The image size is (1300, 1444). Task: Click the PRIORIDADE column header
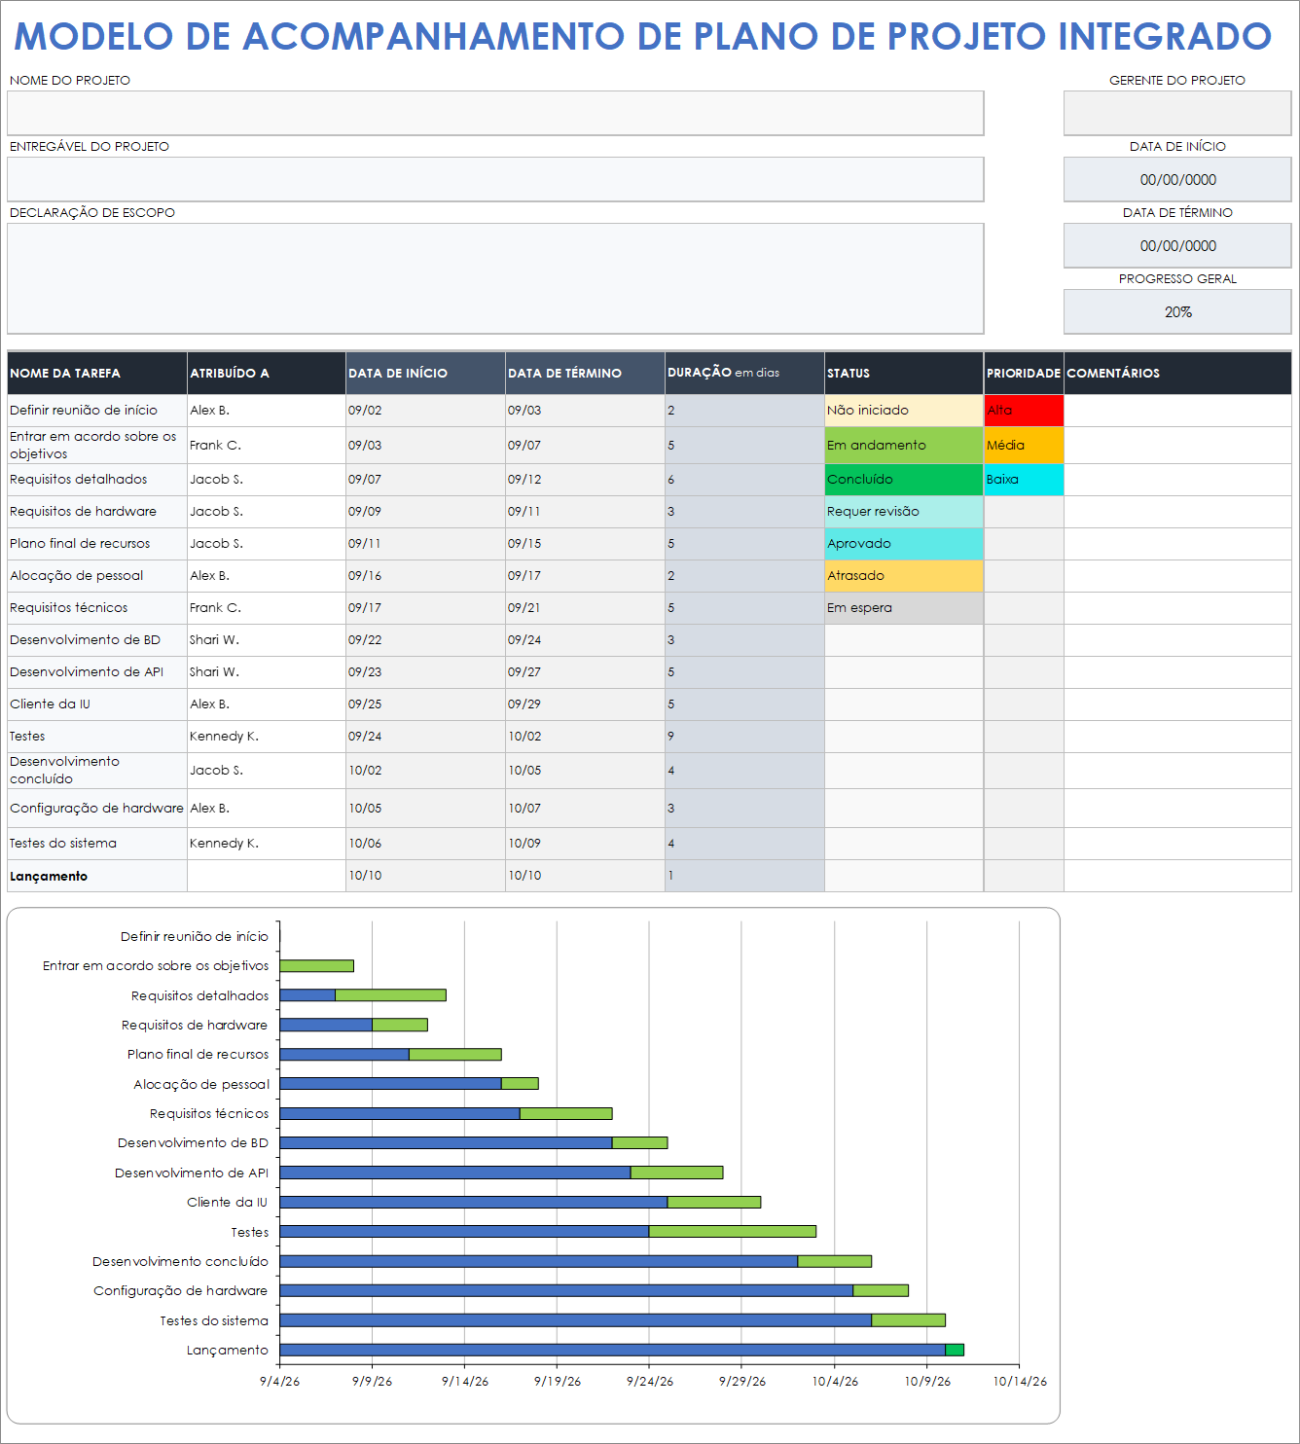coord(1022,372)
